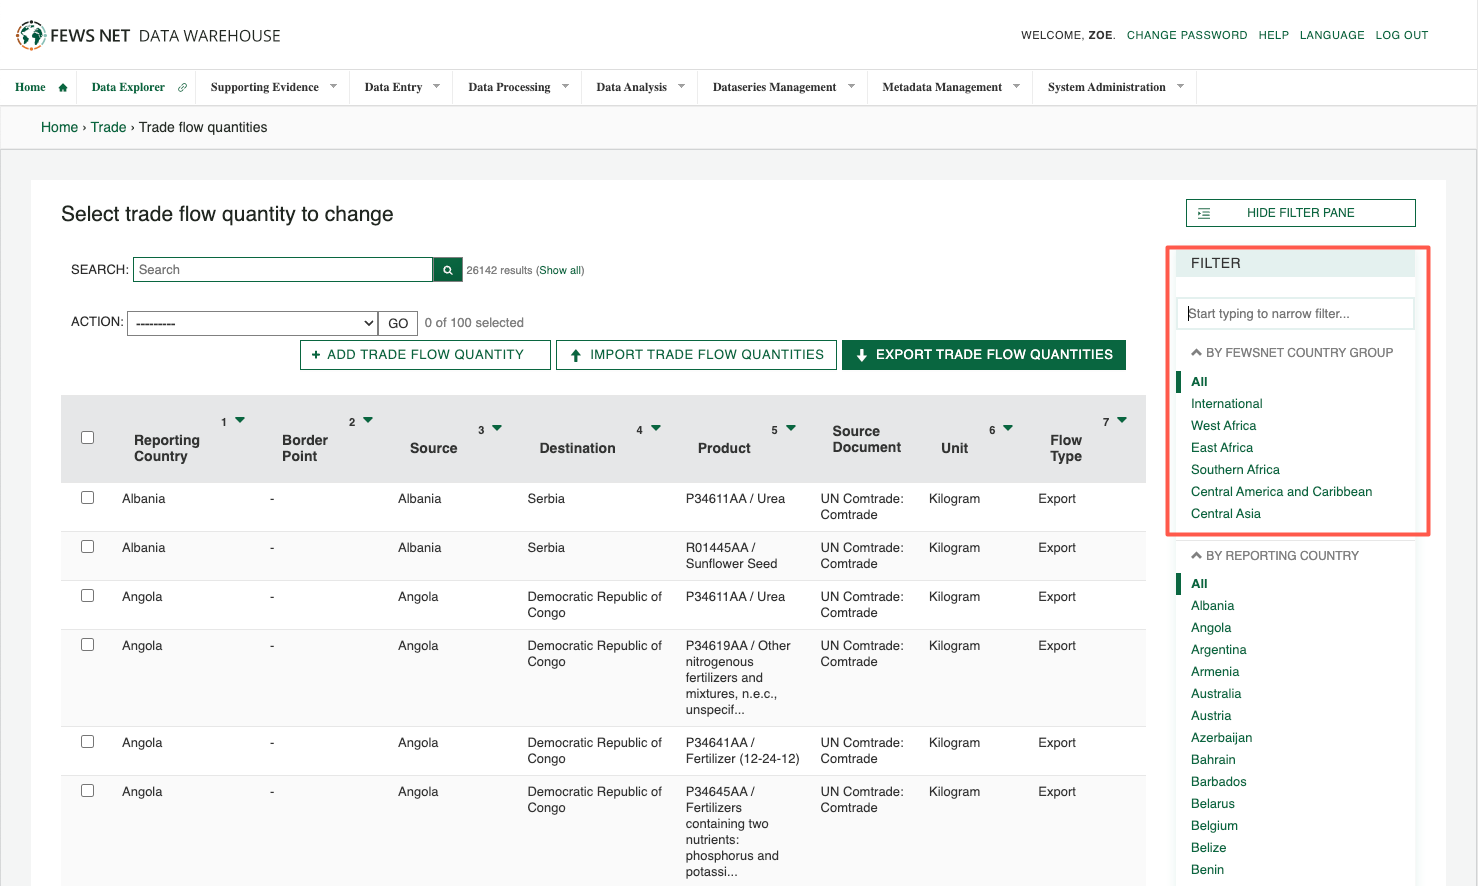The image size is (1478, 886).
Task: Select all rows with the header checkbox
Action: point(87,437)
